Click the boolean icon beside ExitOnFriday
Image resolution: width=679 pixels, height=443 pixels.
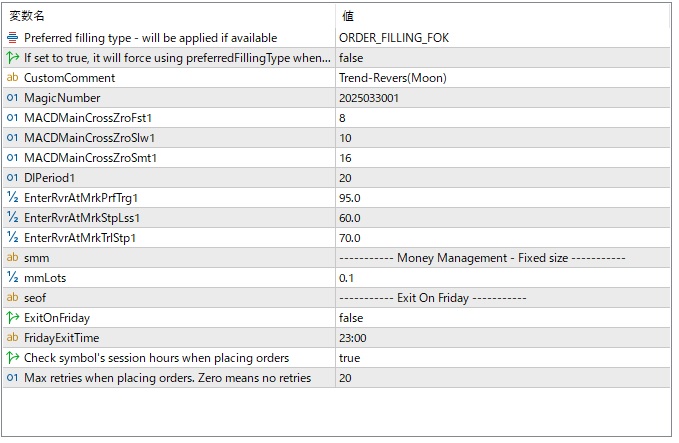pyautogui.click(x=13, y=318)
